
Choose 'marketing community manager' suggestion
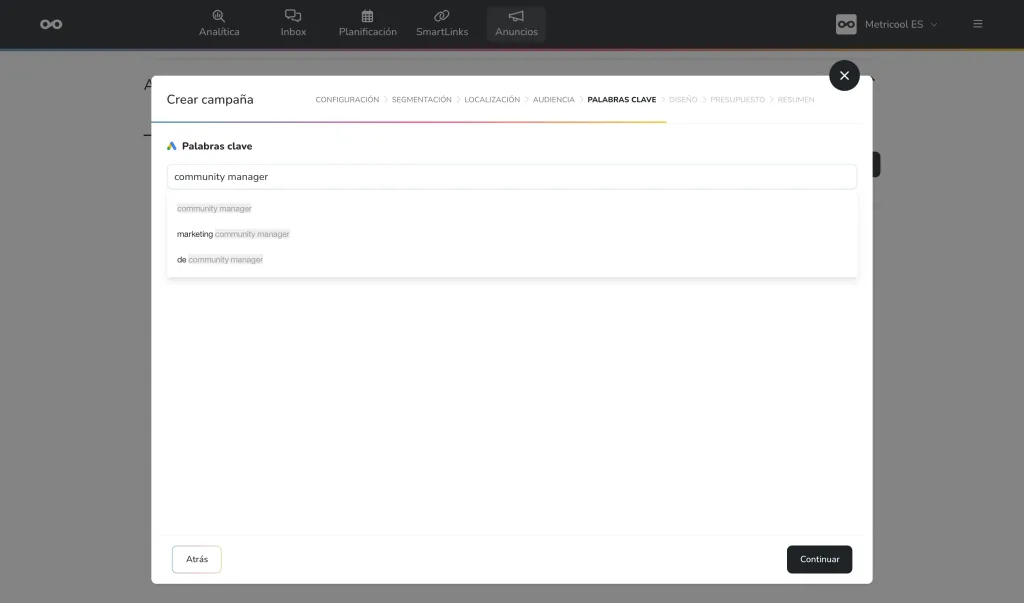[233, 234]
